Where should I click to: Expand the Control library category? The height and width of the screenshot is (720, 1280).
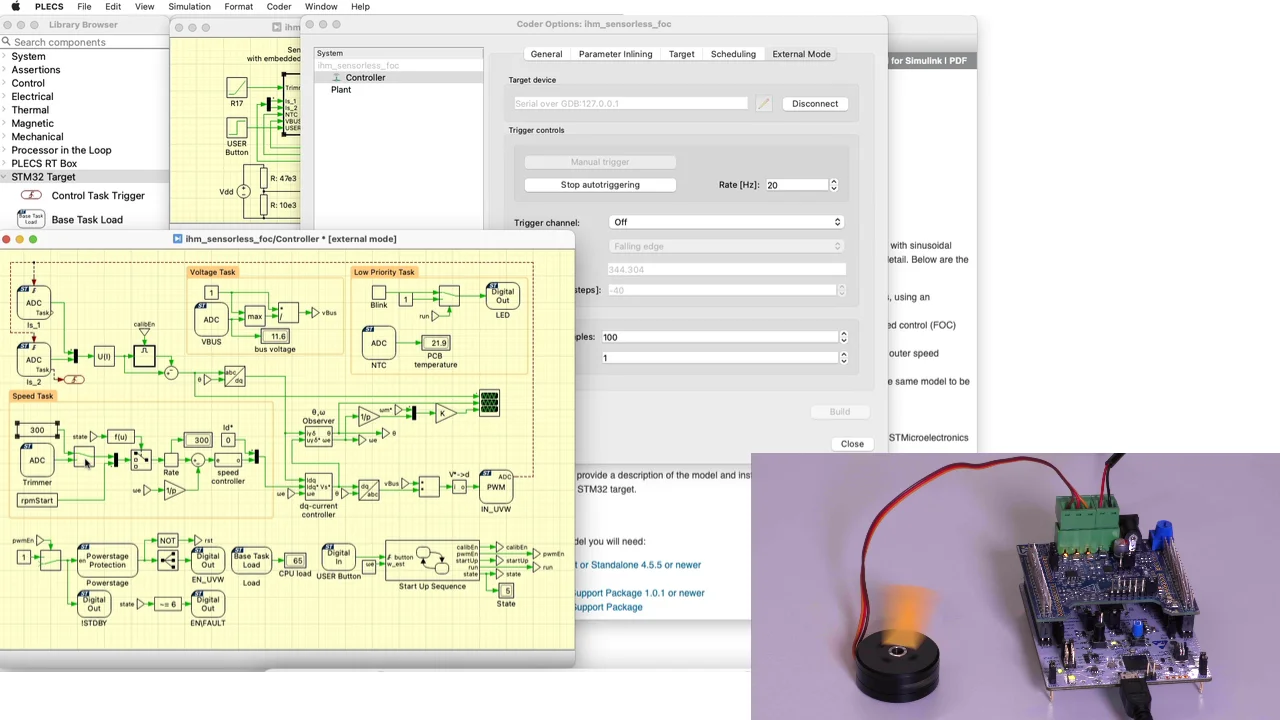28,83
